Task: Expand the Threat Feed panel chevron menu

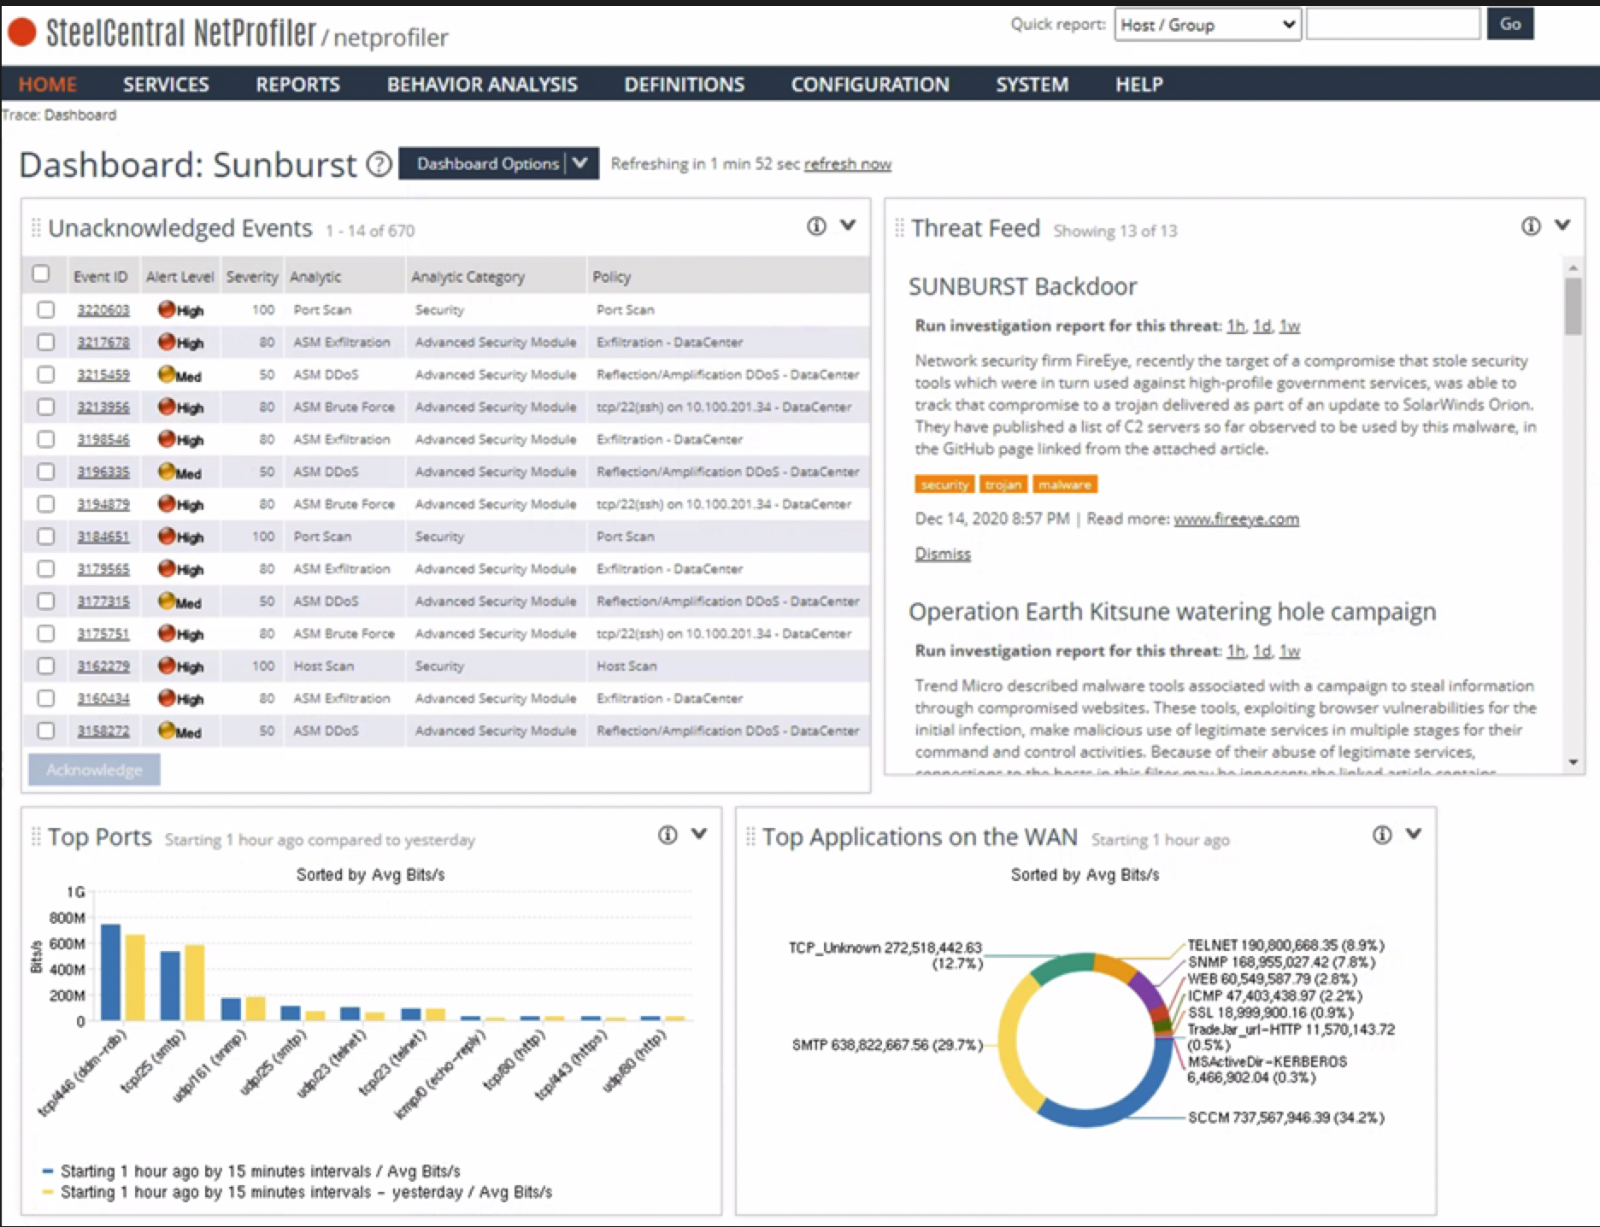Action: (x=1562, y=226)
